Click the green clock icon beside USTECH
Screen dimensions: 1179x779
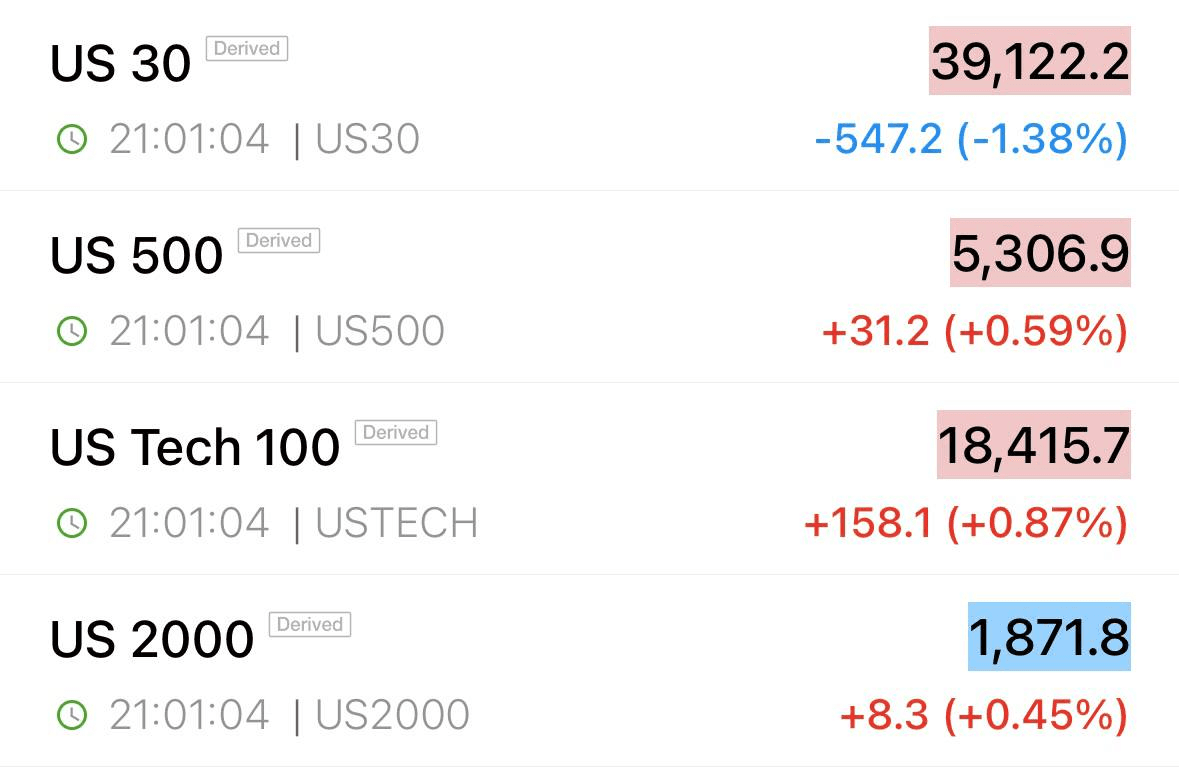pos(72,523)
